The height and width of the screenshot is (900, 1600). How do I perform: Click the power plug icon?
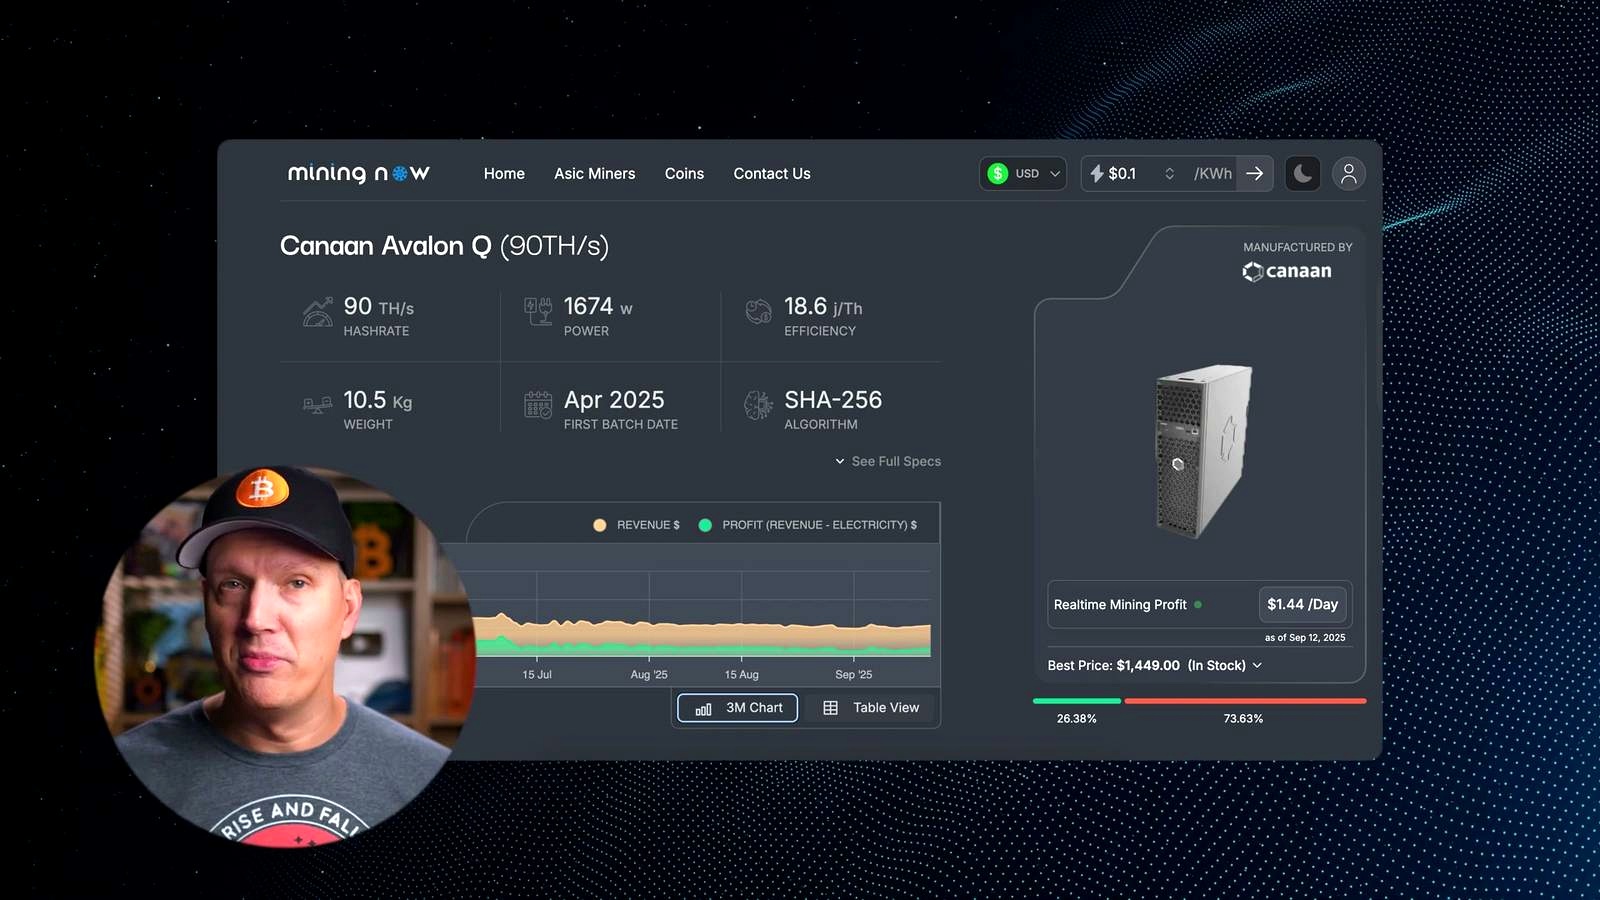pyautogui.click(x=538, y=311)
